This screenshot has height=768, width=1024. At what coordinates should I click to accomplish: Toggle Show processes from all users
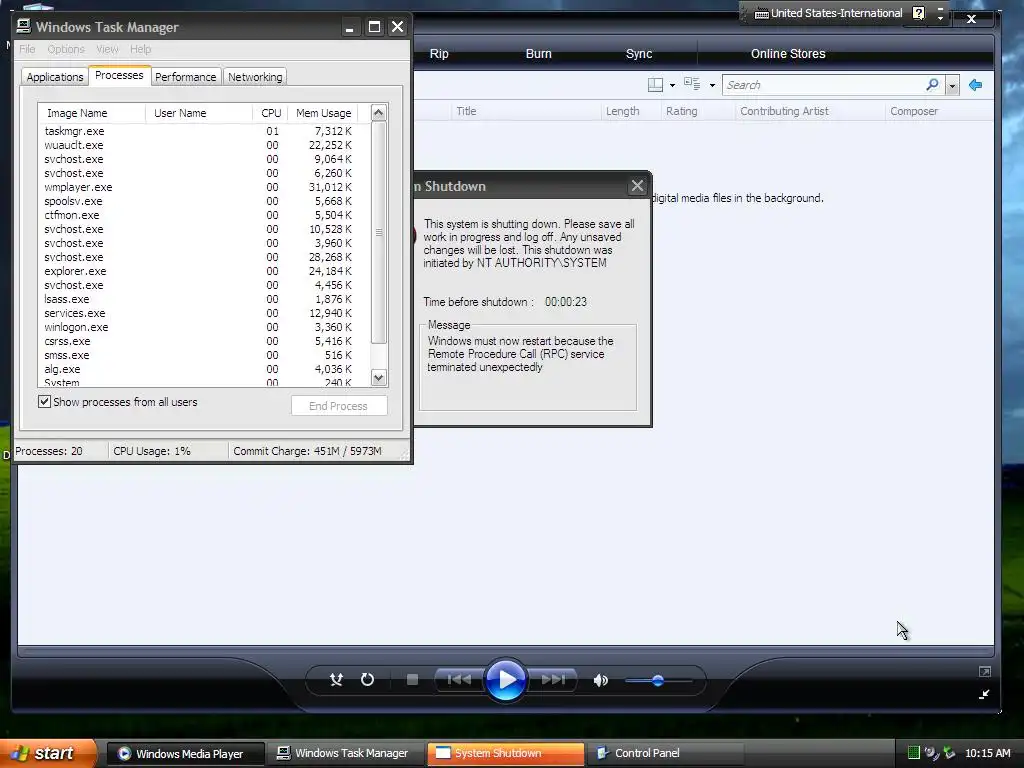[x=44, y=402]
